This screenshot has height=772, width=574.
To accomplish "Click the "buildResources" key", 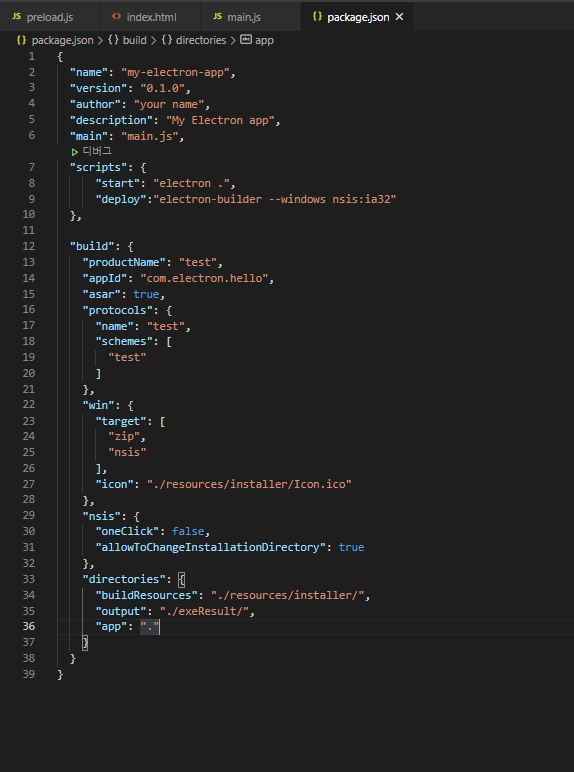I will point(146,595).
